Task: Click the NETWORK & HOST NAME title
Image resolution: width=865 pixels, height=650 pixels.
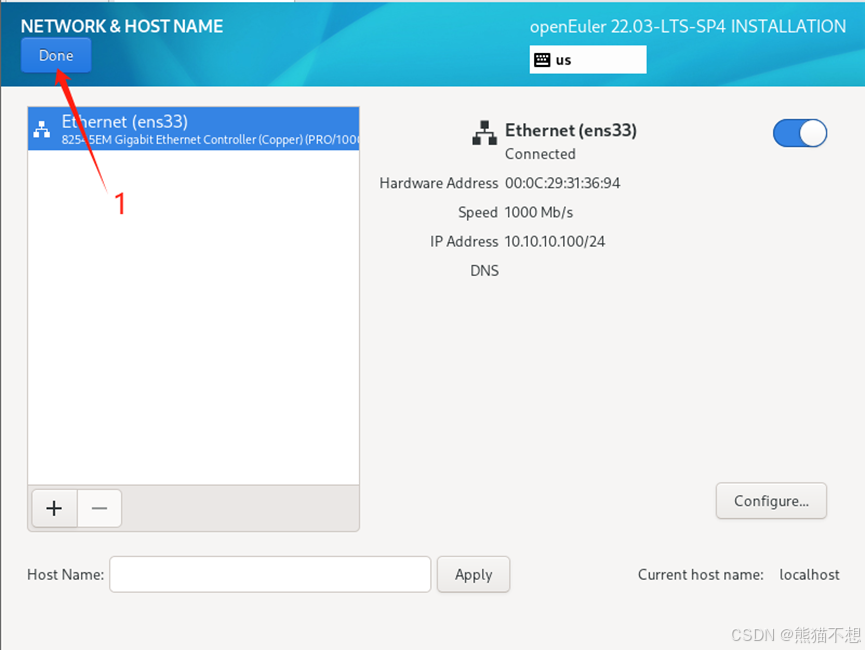Action: coord(122,26)
